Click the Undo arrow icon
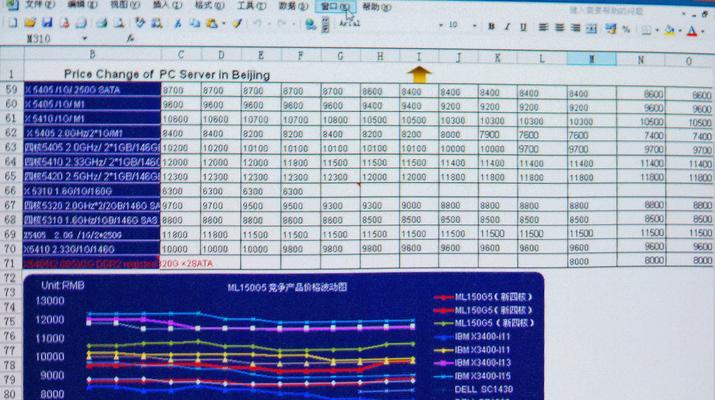The width and height of the screenshot is (715, 400). pos(257,24)
